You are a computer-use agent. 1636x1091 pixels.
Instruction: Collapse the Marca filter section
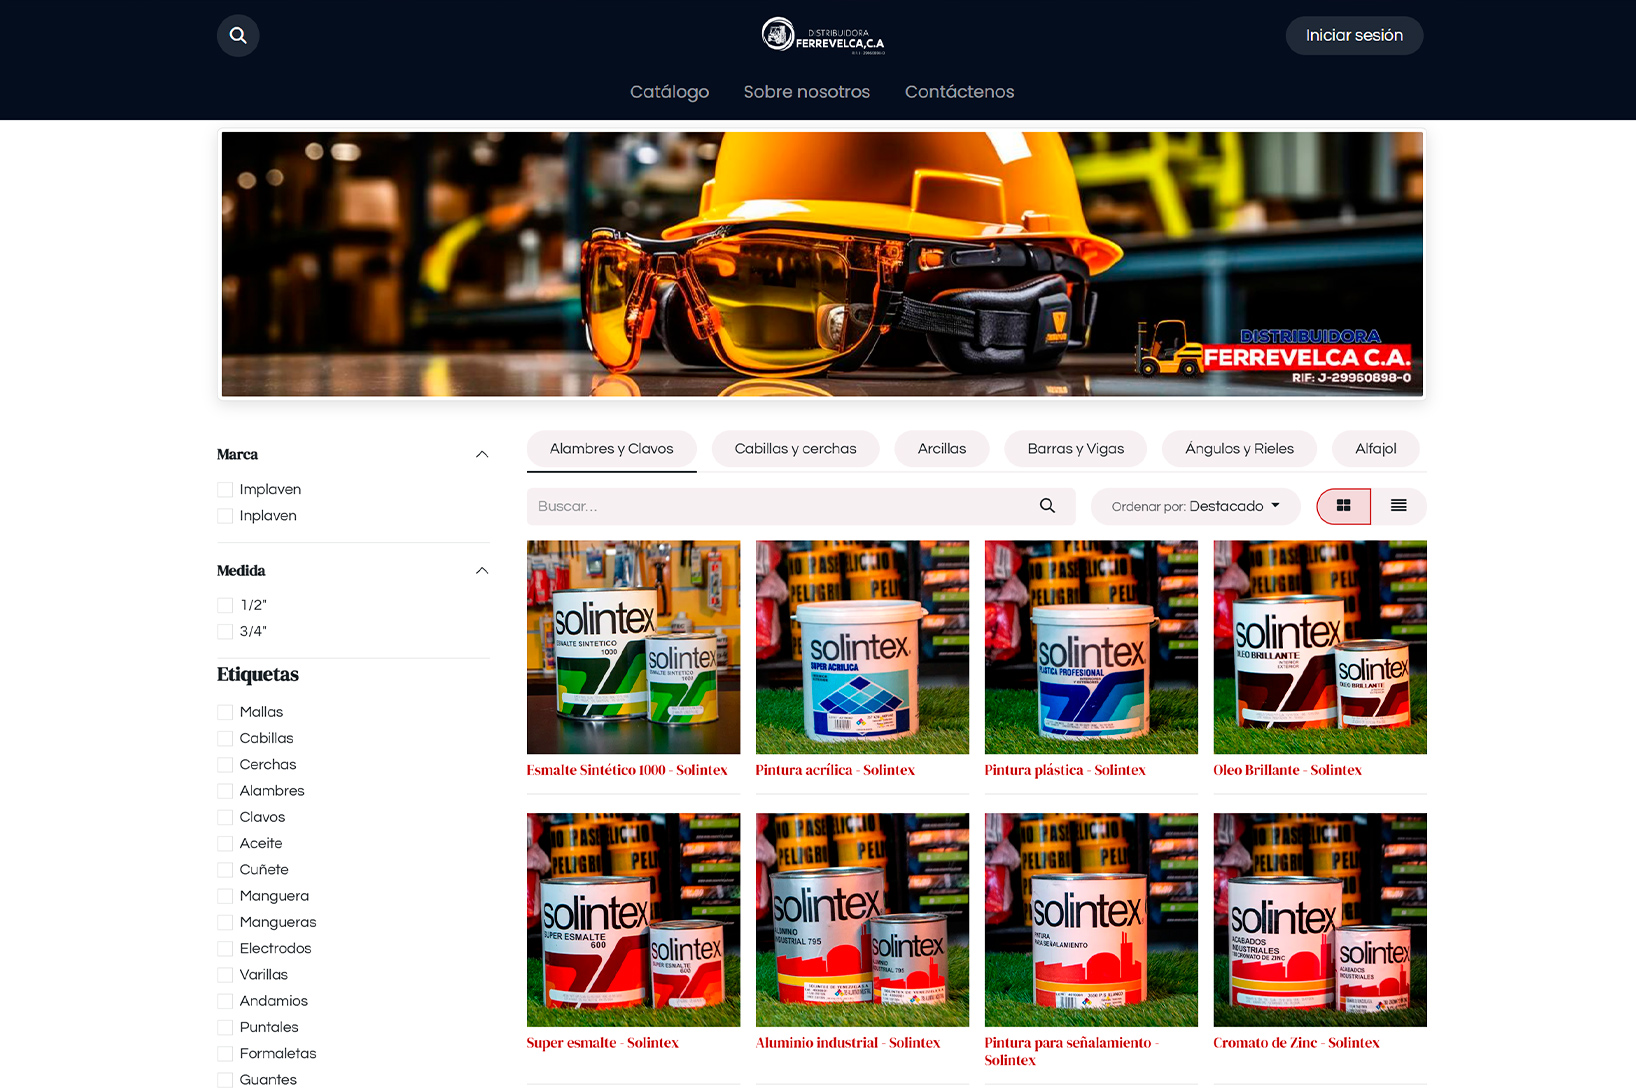pos(482,455)
